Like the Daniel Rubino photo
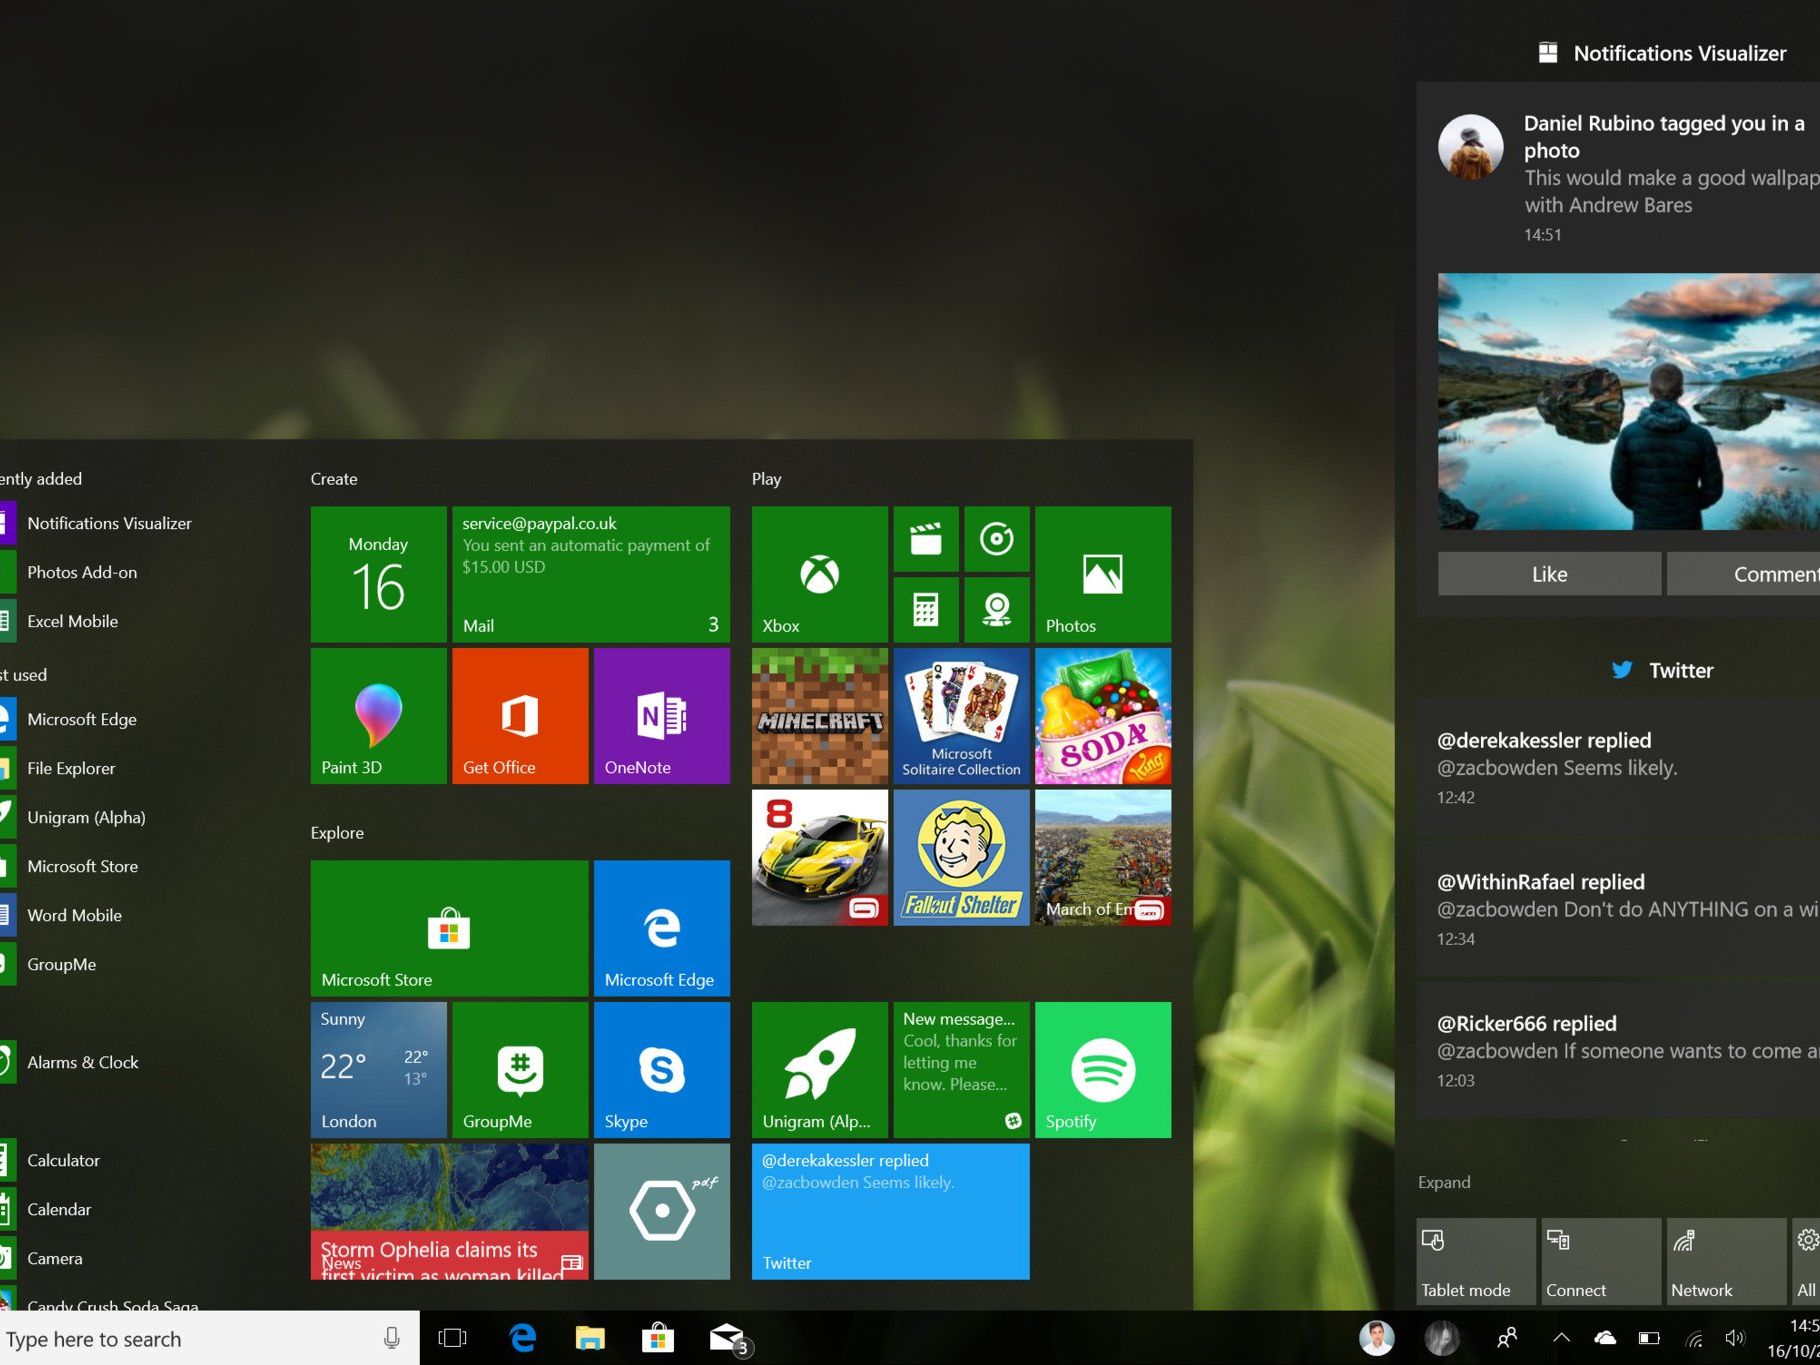 [x=1549, y=574]
